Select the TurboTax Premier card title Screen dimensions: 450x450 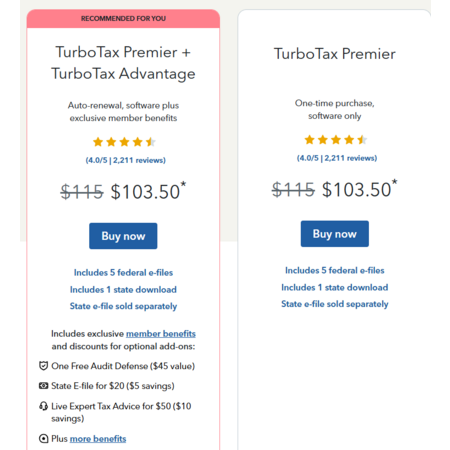[335, 54]
